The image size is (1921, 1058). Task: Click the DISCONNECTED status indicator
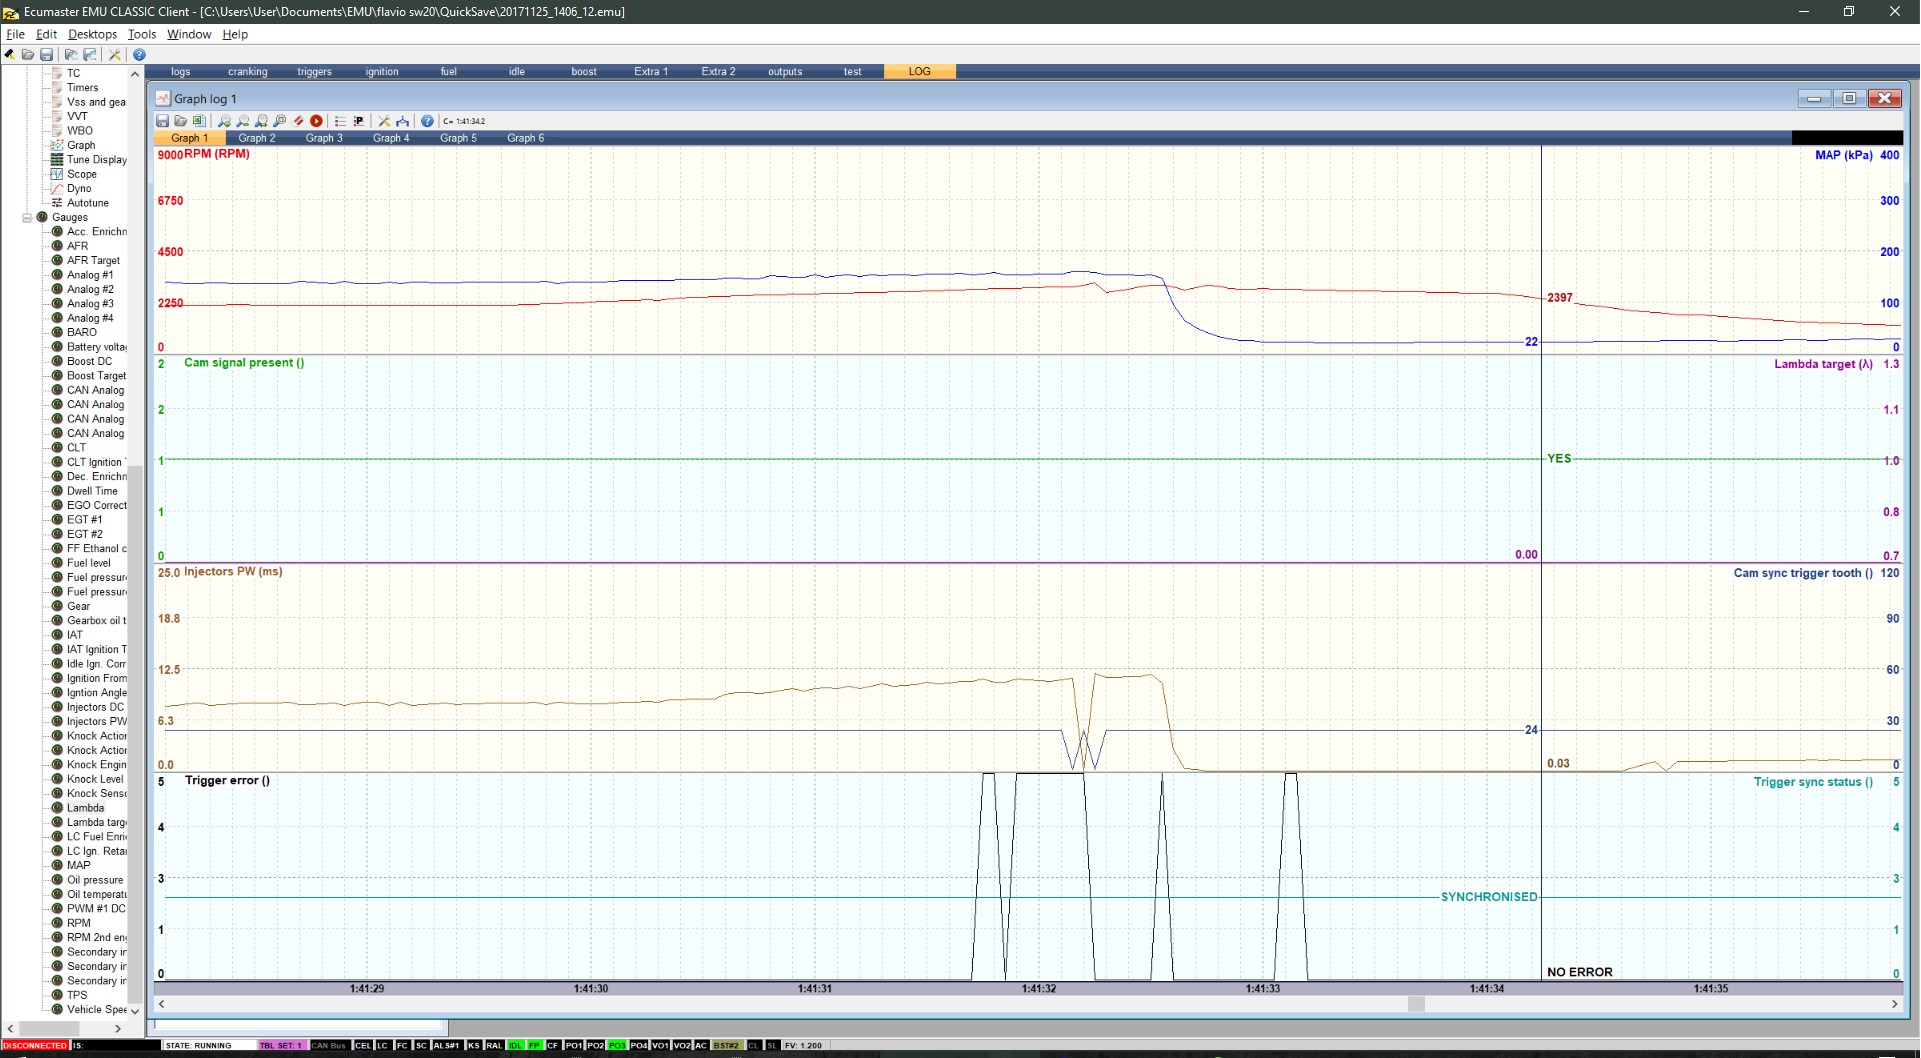[35, 1046]
